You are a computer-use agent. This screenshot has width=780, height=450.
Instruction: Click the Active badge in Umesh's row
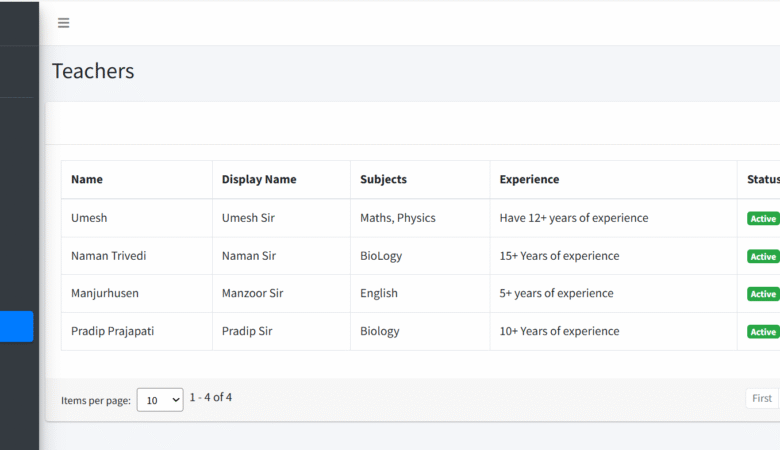763,219
